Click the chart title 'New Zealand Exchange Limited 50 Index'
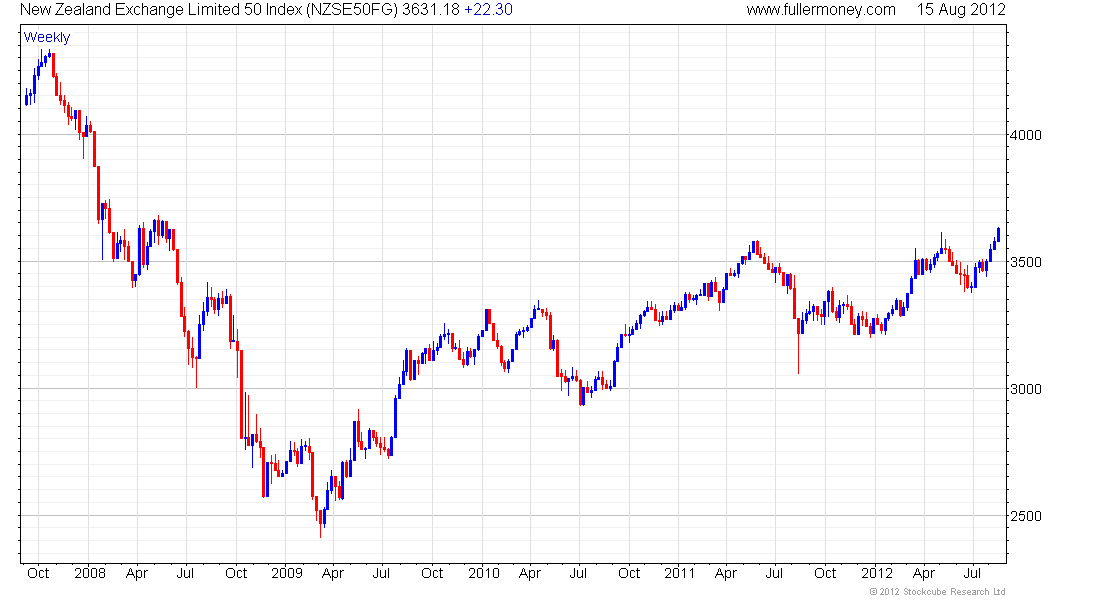The image size is (1100, 600). tap(161, 10)
